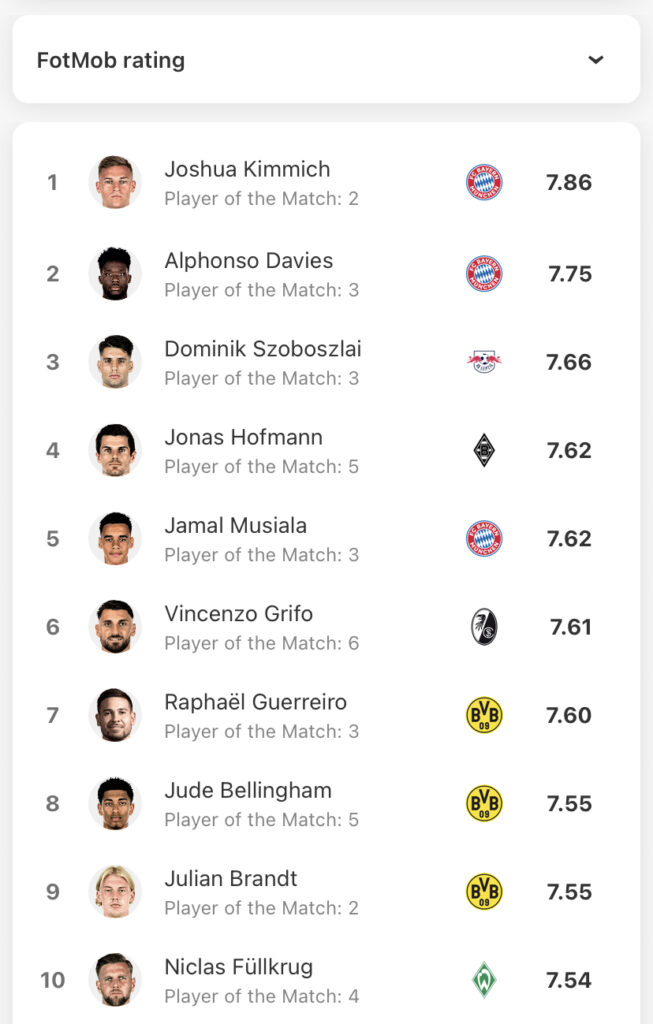Image resolution: width=653 pixels, height=1024 pixels.
Task: Click SC Freiburg crest beside Vincenzo Grifo
Action: point(484,627)
